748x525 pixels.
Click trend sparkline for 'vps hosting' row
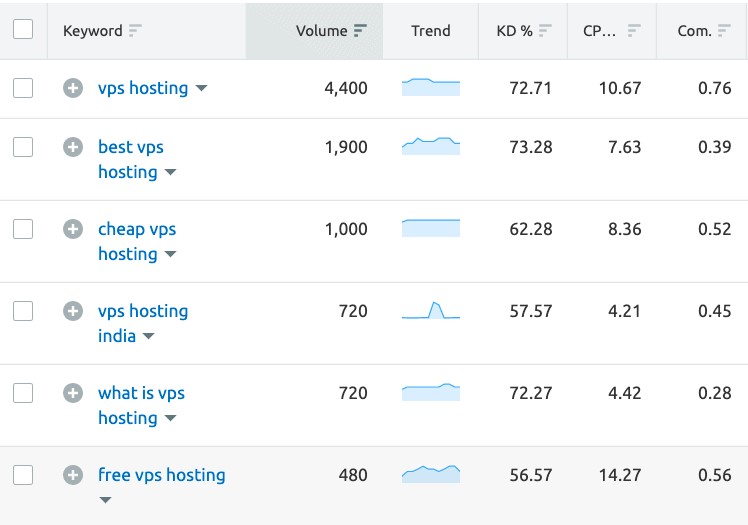click(431, 87)
